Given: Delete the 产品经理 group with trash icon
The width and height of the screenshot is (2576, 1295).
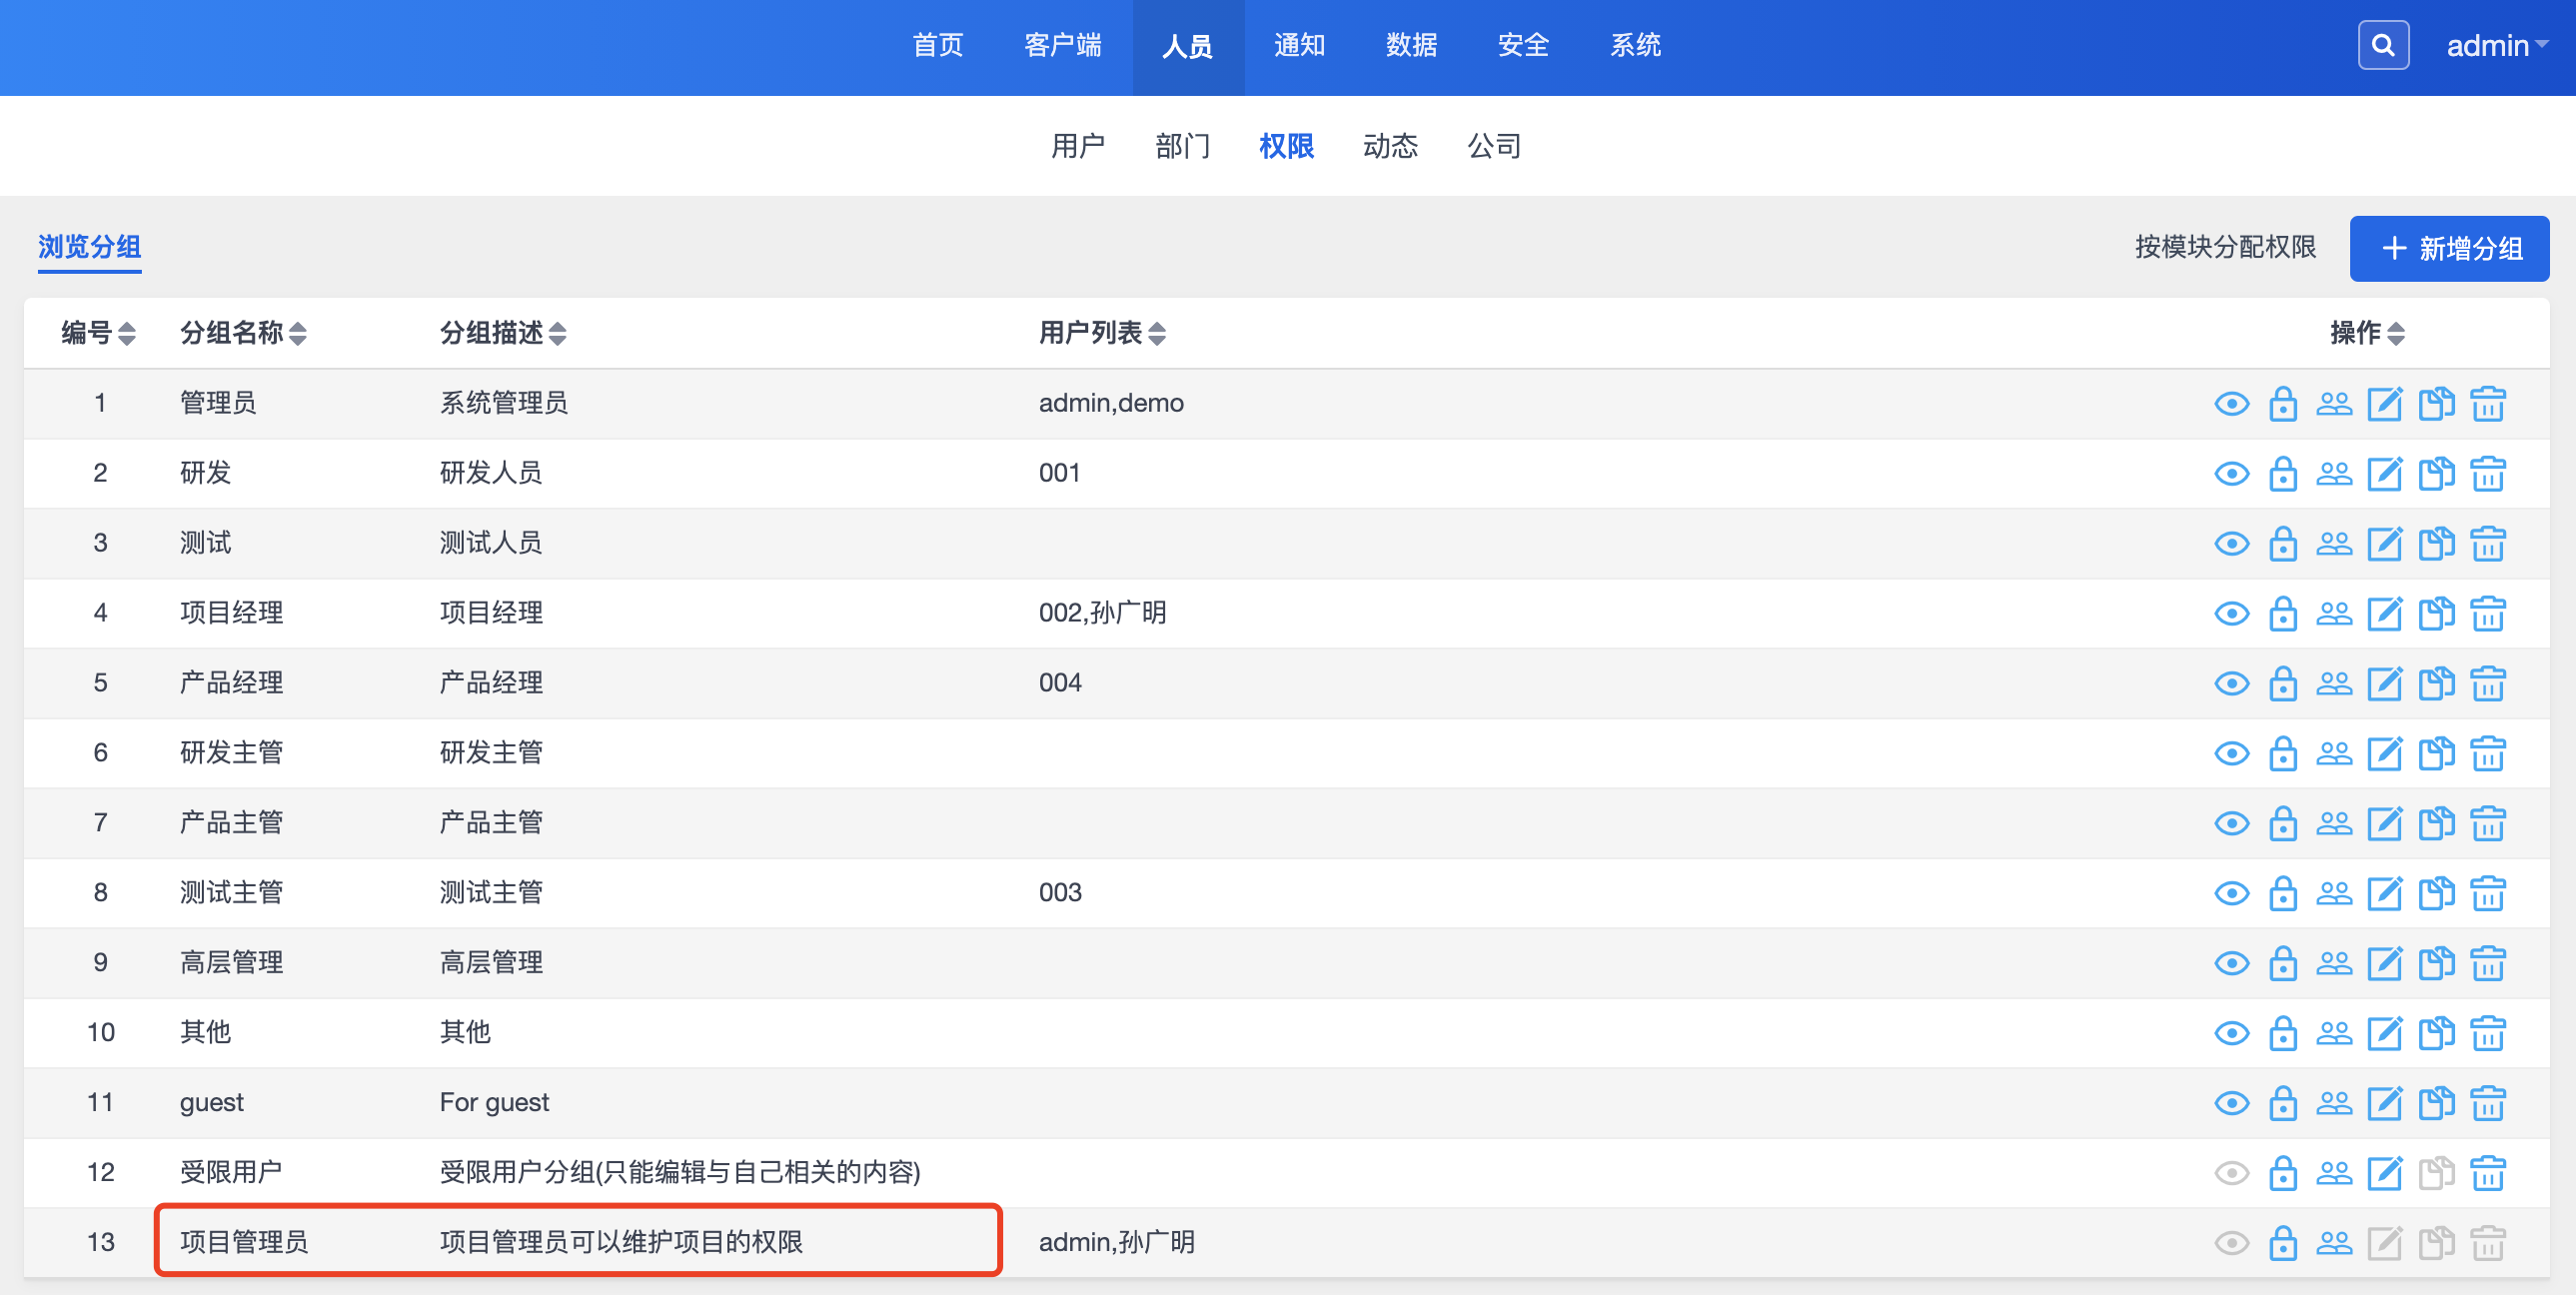Looking at the screenshot, I should point(2487,684).
